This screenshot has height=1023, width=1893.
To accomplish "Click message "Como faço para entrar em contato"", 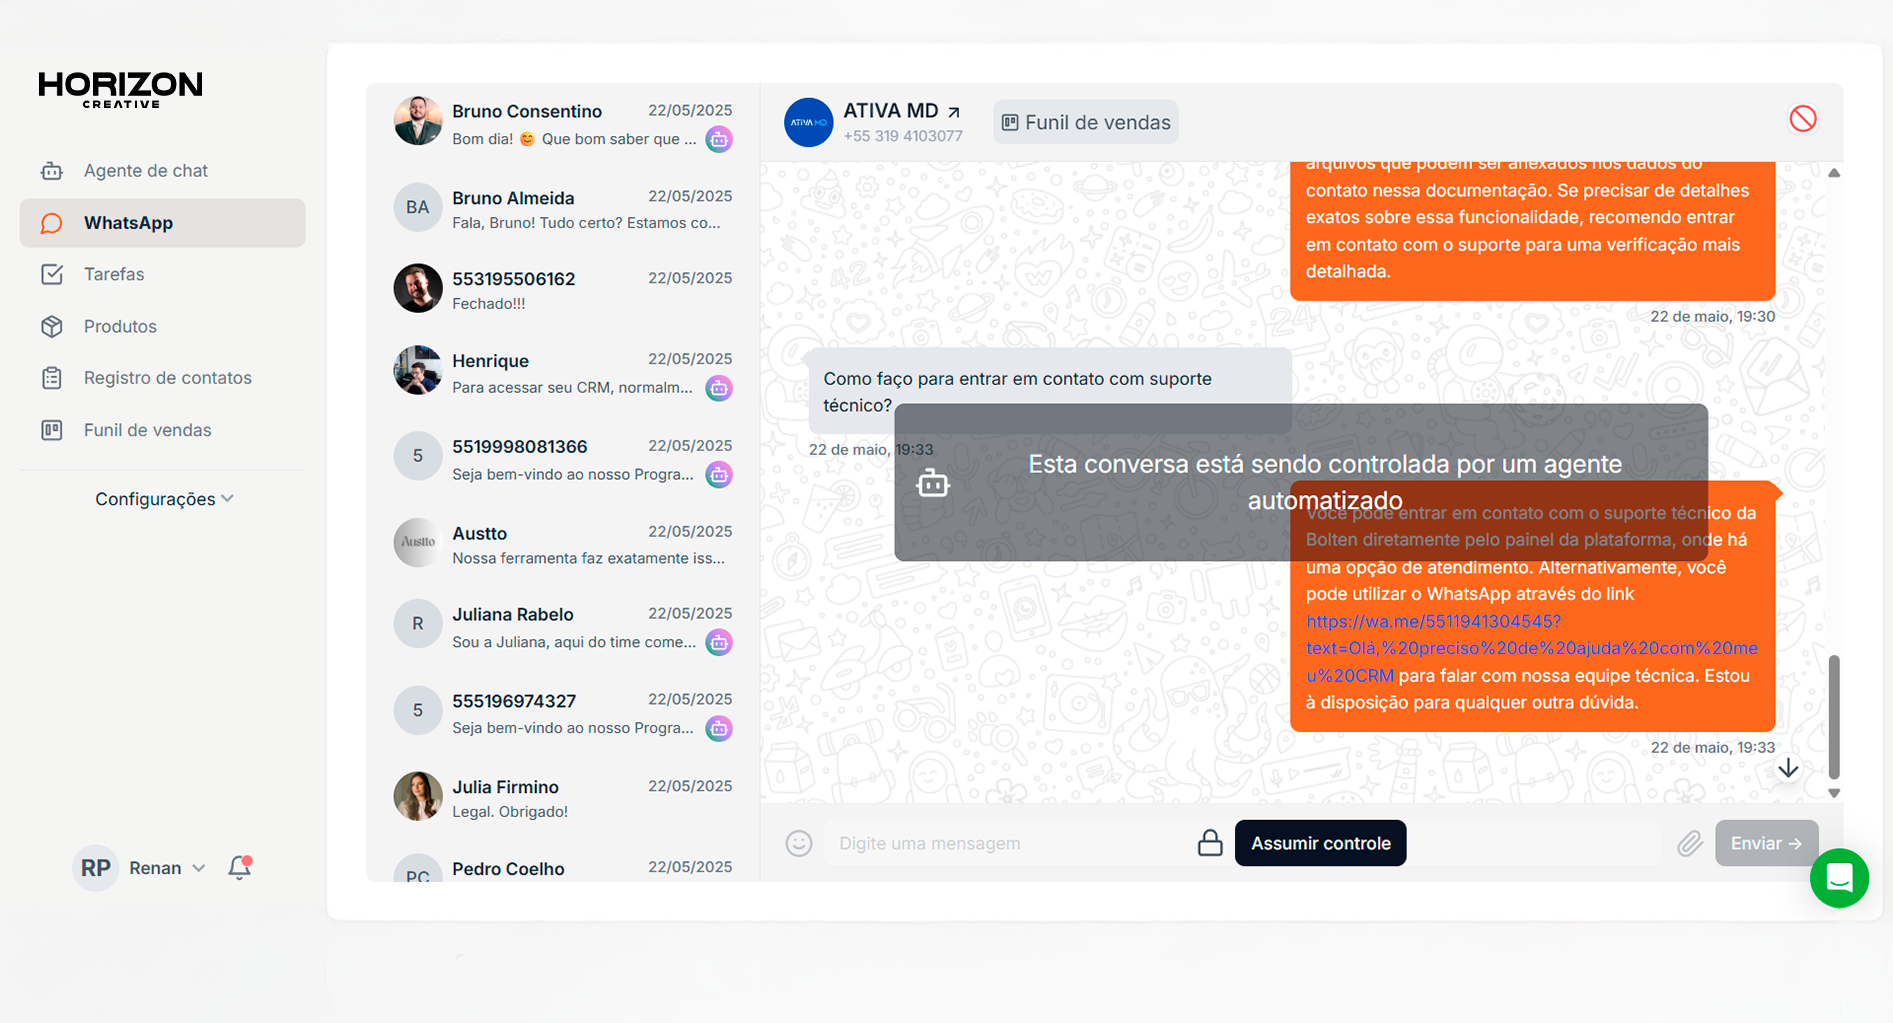I will coord(1049,391).
